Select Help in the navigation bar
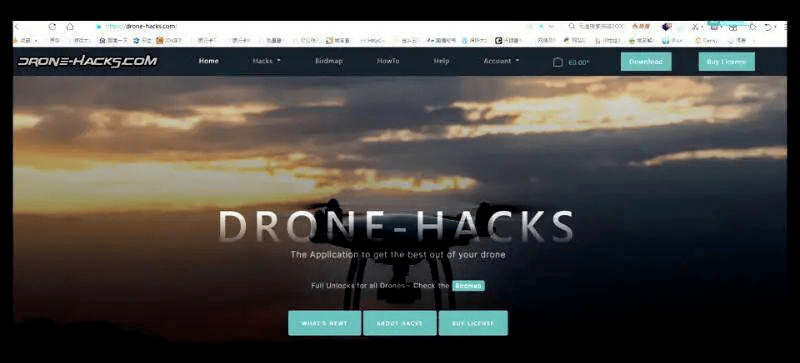This screenshot has width=800, height=363. click(x=441, y=61)
